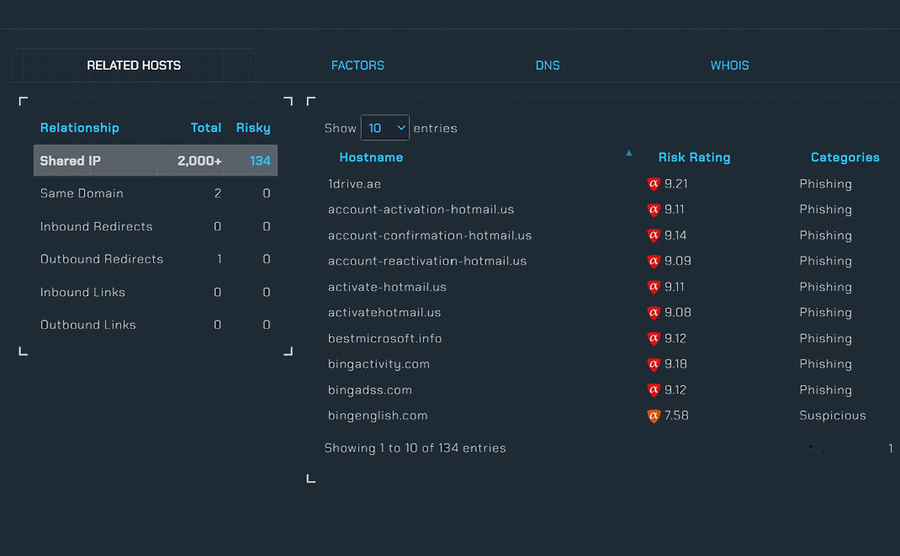The image size is (900, 556).
Task: Select the Outbound Redirects relationship row
Action: [x=155, y=259]
